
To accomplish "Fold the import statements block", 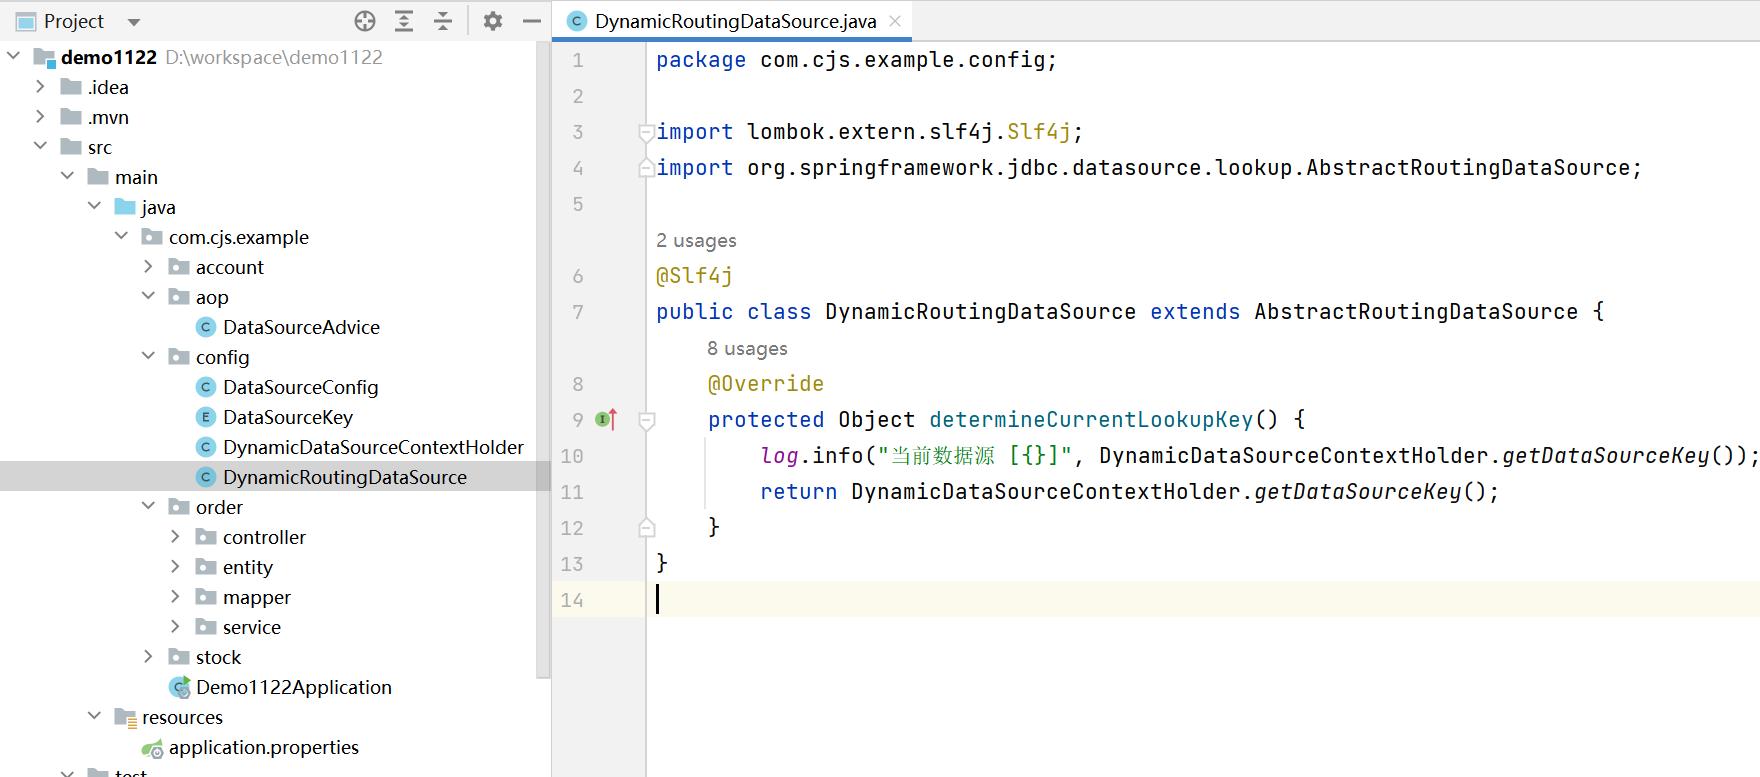I will (647, 132).
